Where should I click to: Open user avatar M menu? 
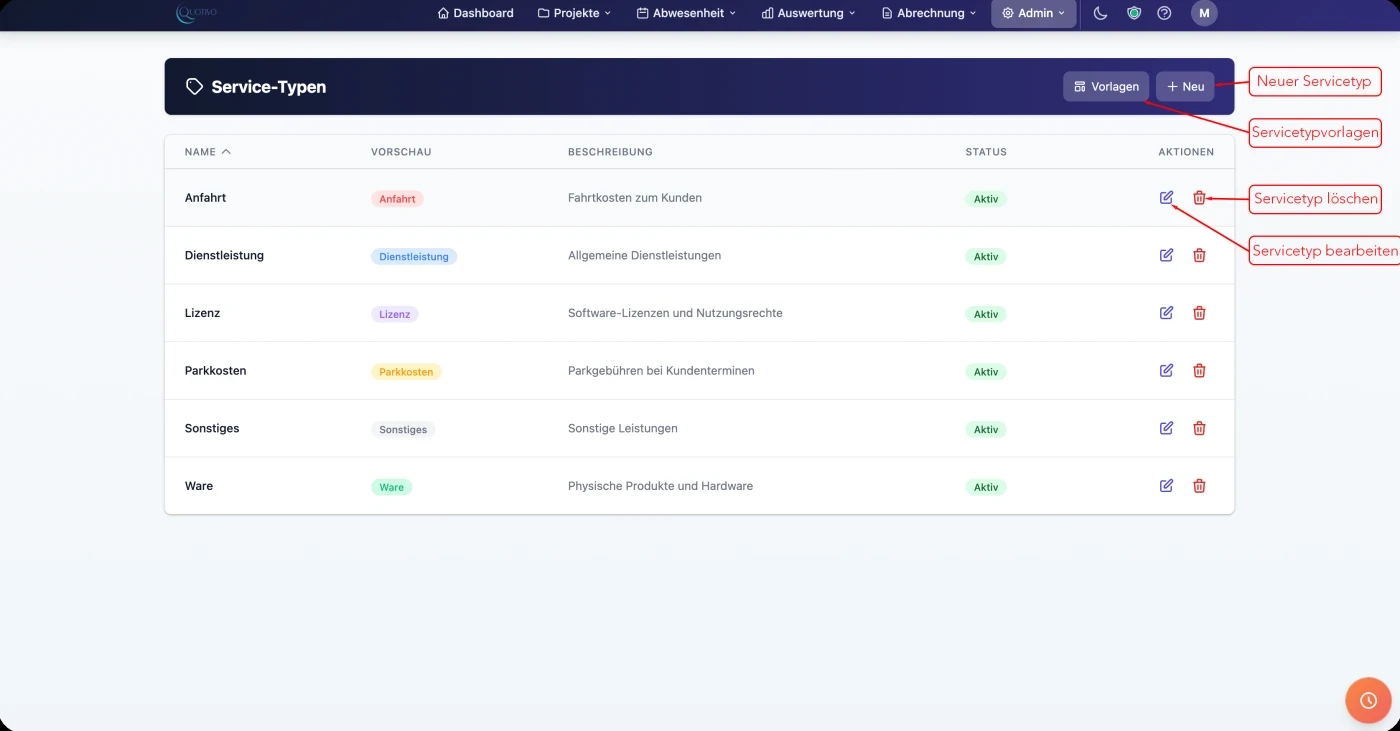1204,13
